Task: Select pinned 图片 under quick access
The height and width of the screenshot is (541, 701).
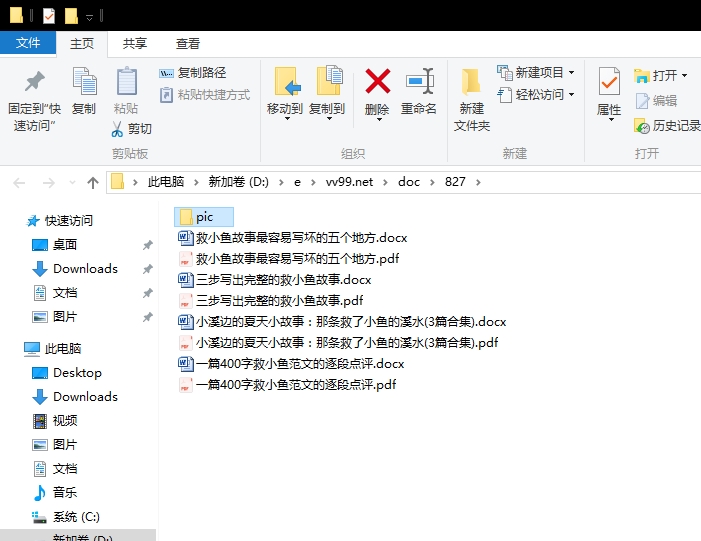Action: [x=65, y=317]
